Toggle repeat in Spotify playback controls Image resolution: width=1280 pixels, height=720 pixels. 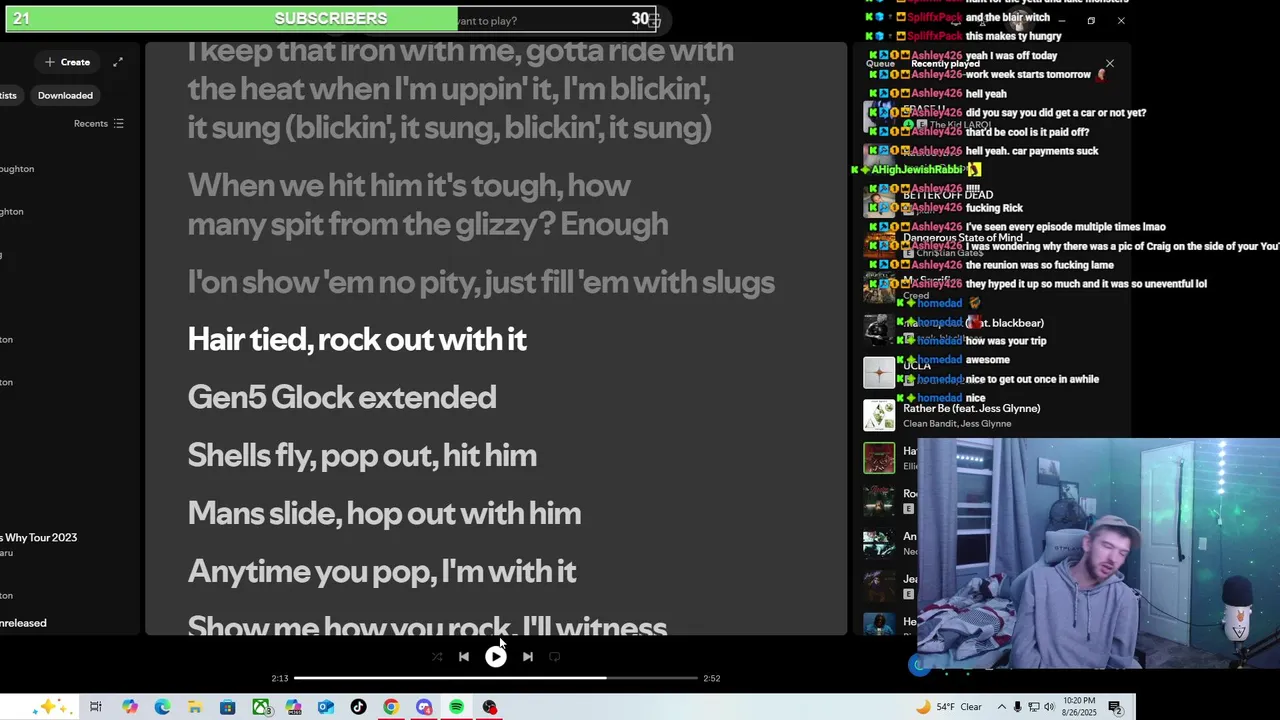tap(554, 657)
